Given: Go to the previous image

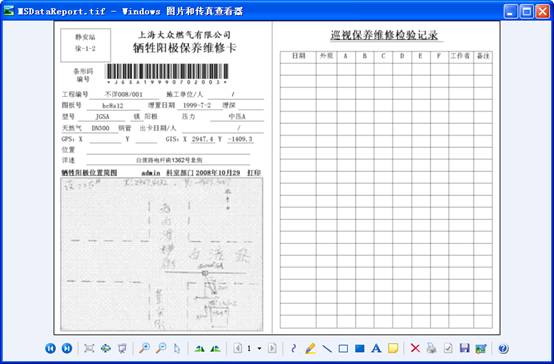Looking at the screenshot, I should click(51, 348).
